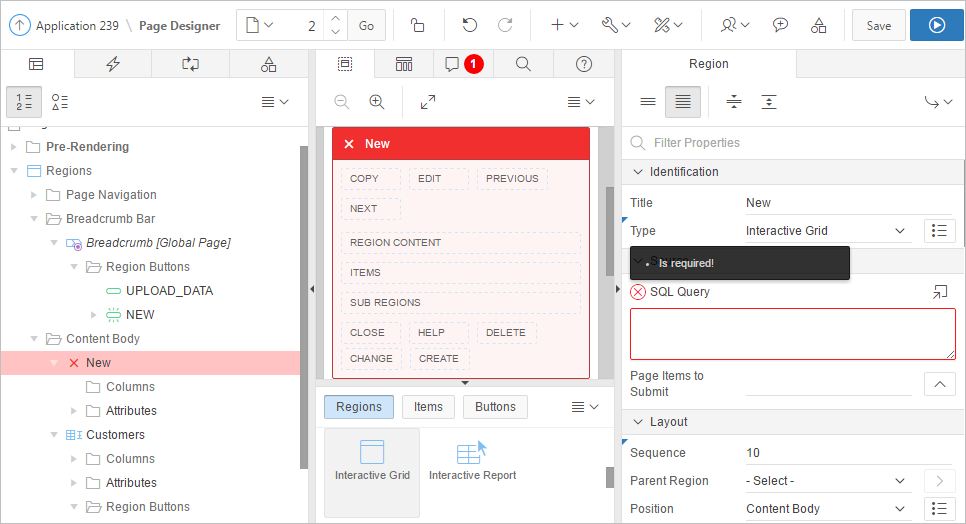Open the Utilities wrench menu
The image size is (966, 524).
[x=615, y=25]
